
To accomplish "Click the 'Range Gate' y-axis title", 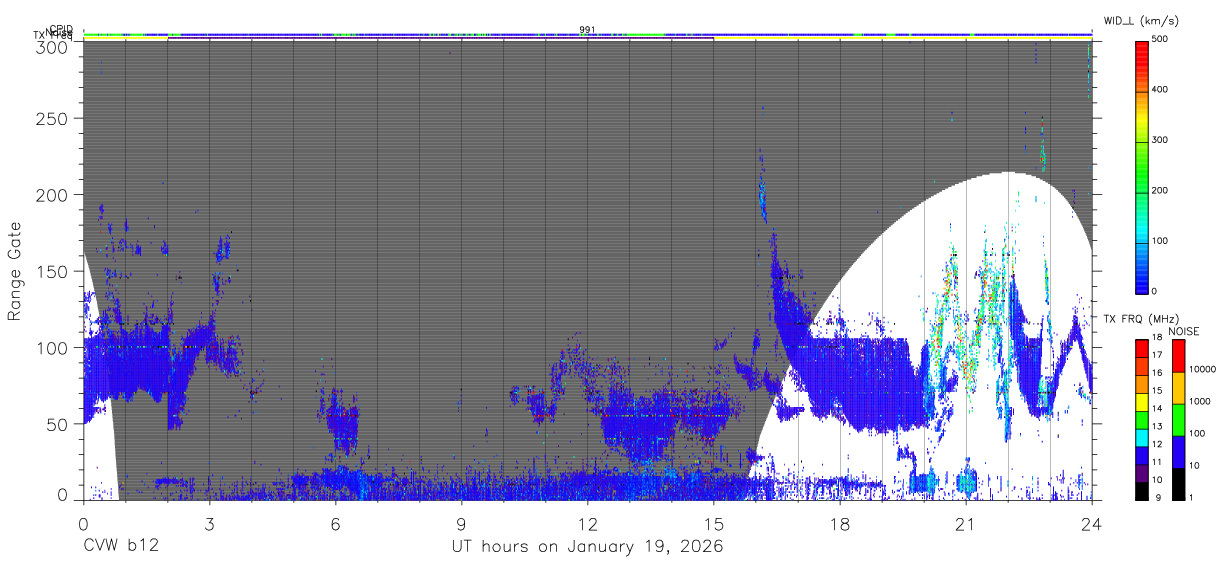I will 15,273.
